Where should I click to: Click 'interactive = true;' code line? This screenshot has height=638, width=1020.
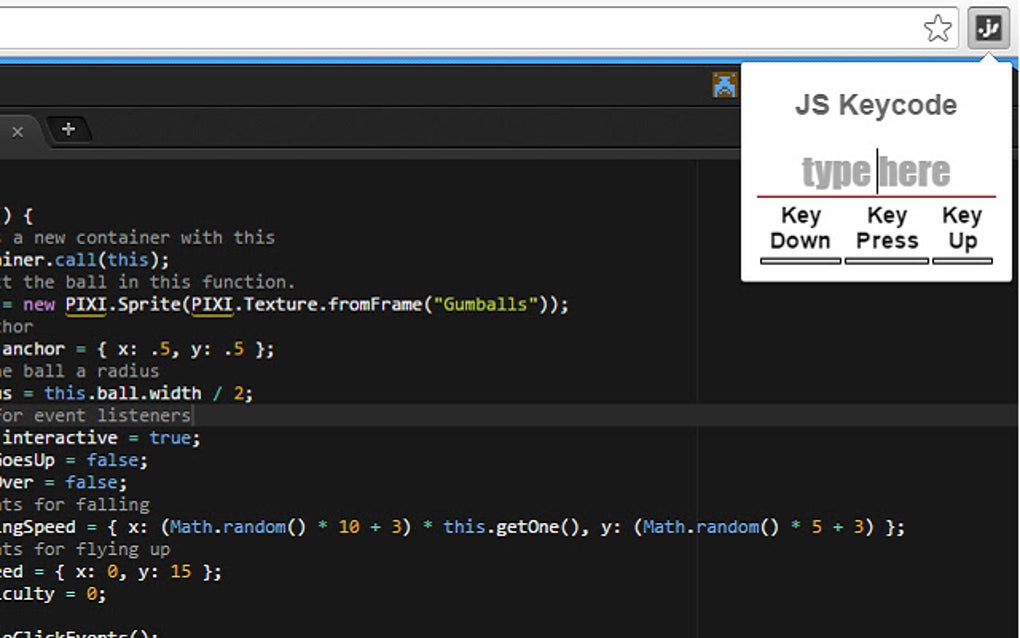(x=101, y=438)
